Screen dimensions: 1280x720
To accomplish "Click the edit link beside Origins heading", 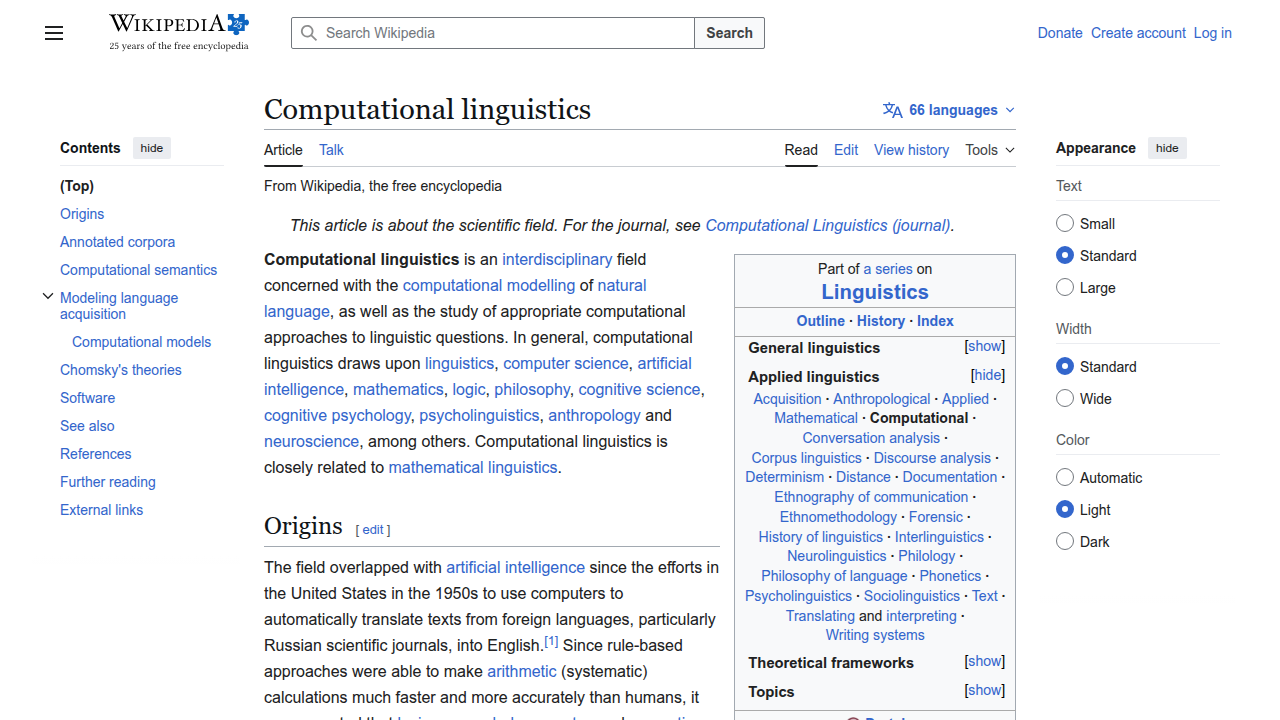I will (x=373, y=530).
